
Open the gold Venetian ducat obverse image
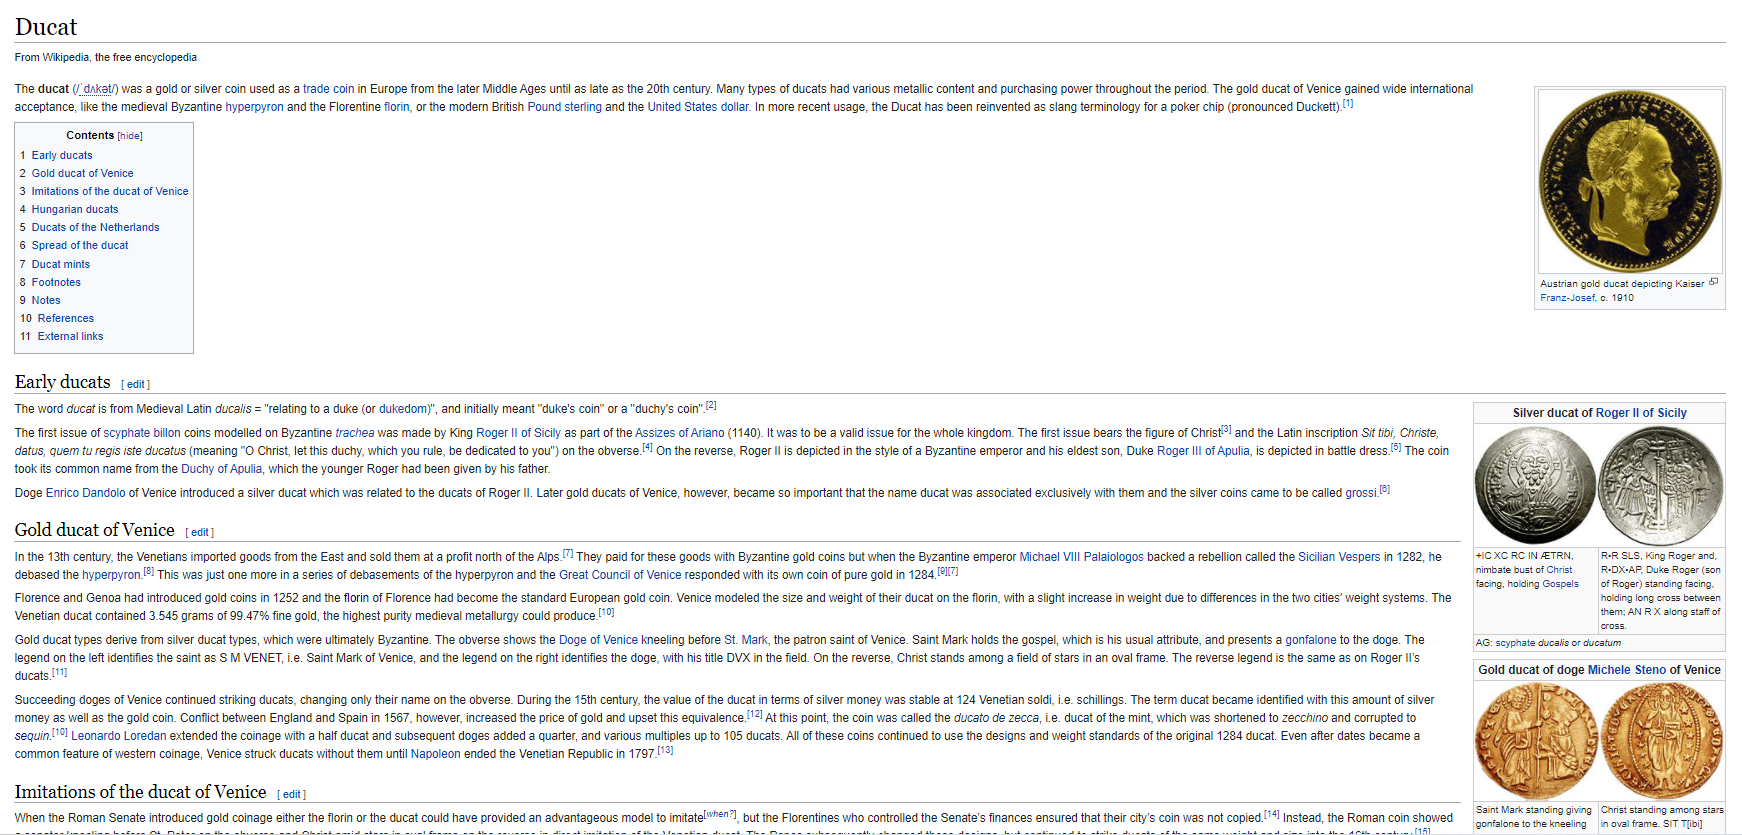(x=1535, y=741)
